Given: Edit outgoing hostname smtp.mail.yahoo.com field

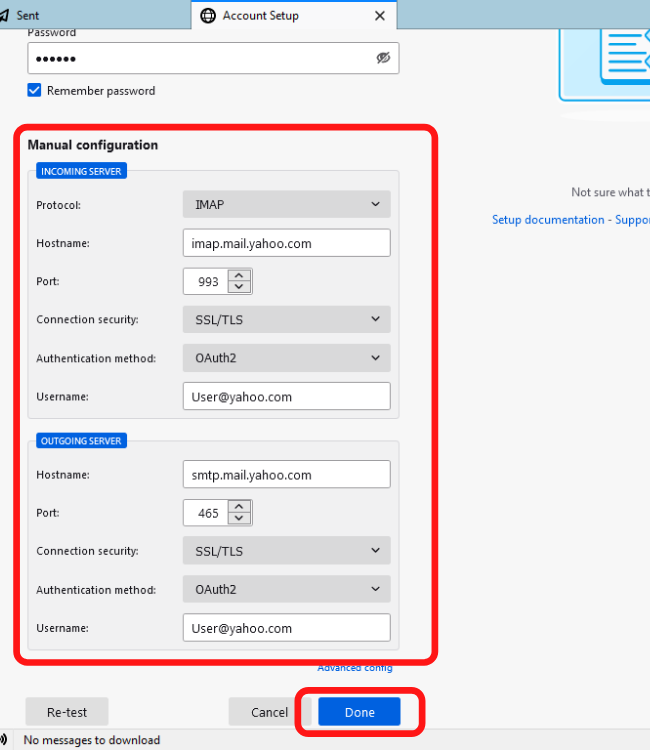Looking at the screenshot, I should 286,474.
